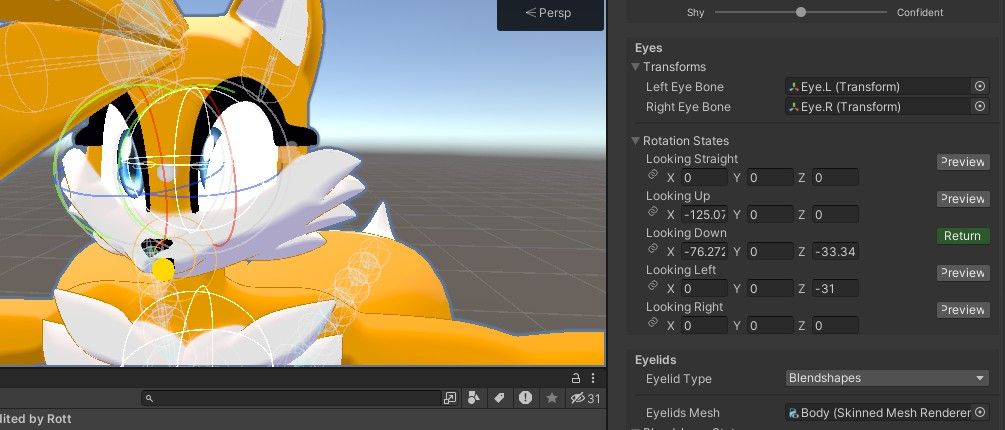The height and width of the screenshot is (430, 1005).
Task: Toggle link icon for Looking Down
Action: pos(653,249)
